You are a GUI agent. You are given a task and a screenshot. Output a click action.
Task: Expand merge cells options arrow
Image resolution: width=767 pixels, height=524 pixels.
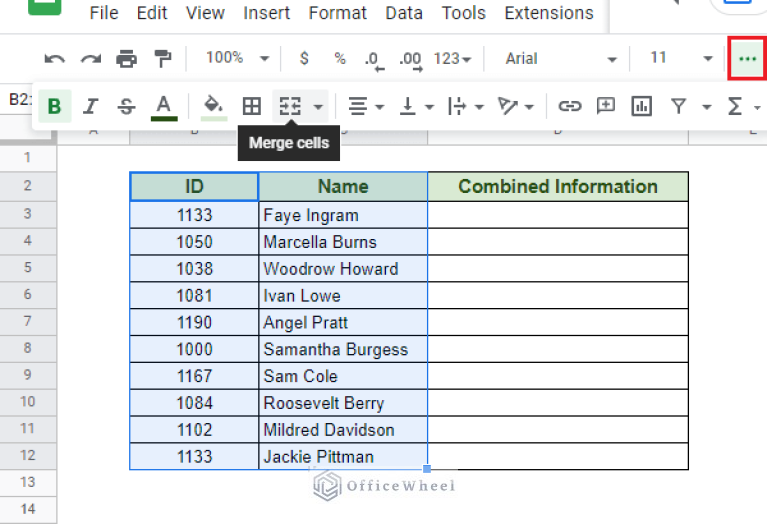click(x=318, y=106)
